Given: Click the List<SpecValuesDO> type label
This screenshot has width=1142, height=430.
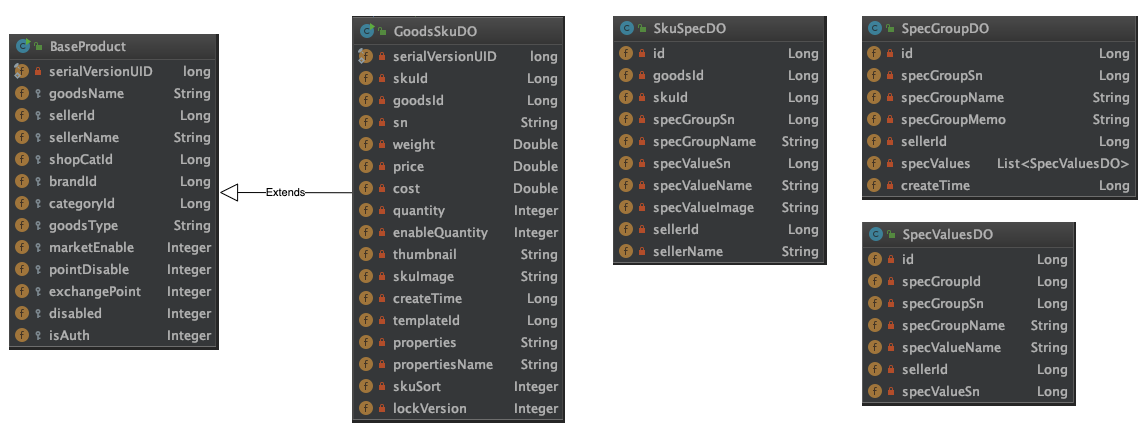Looking at the screenshot, I should (1063, 164).
